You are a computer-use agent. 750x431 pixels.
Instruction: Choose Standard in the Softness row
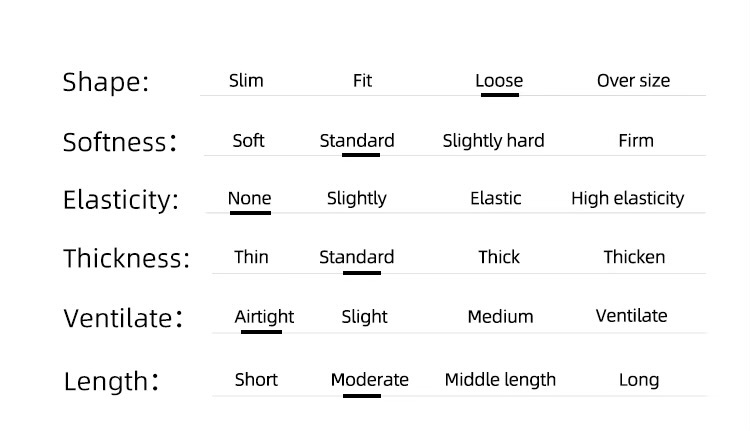[x=357, y=140]
